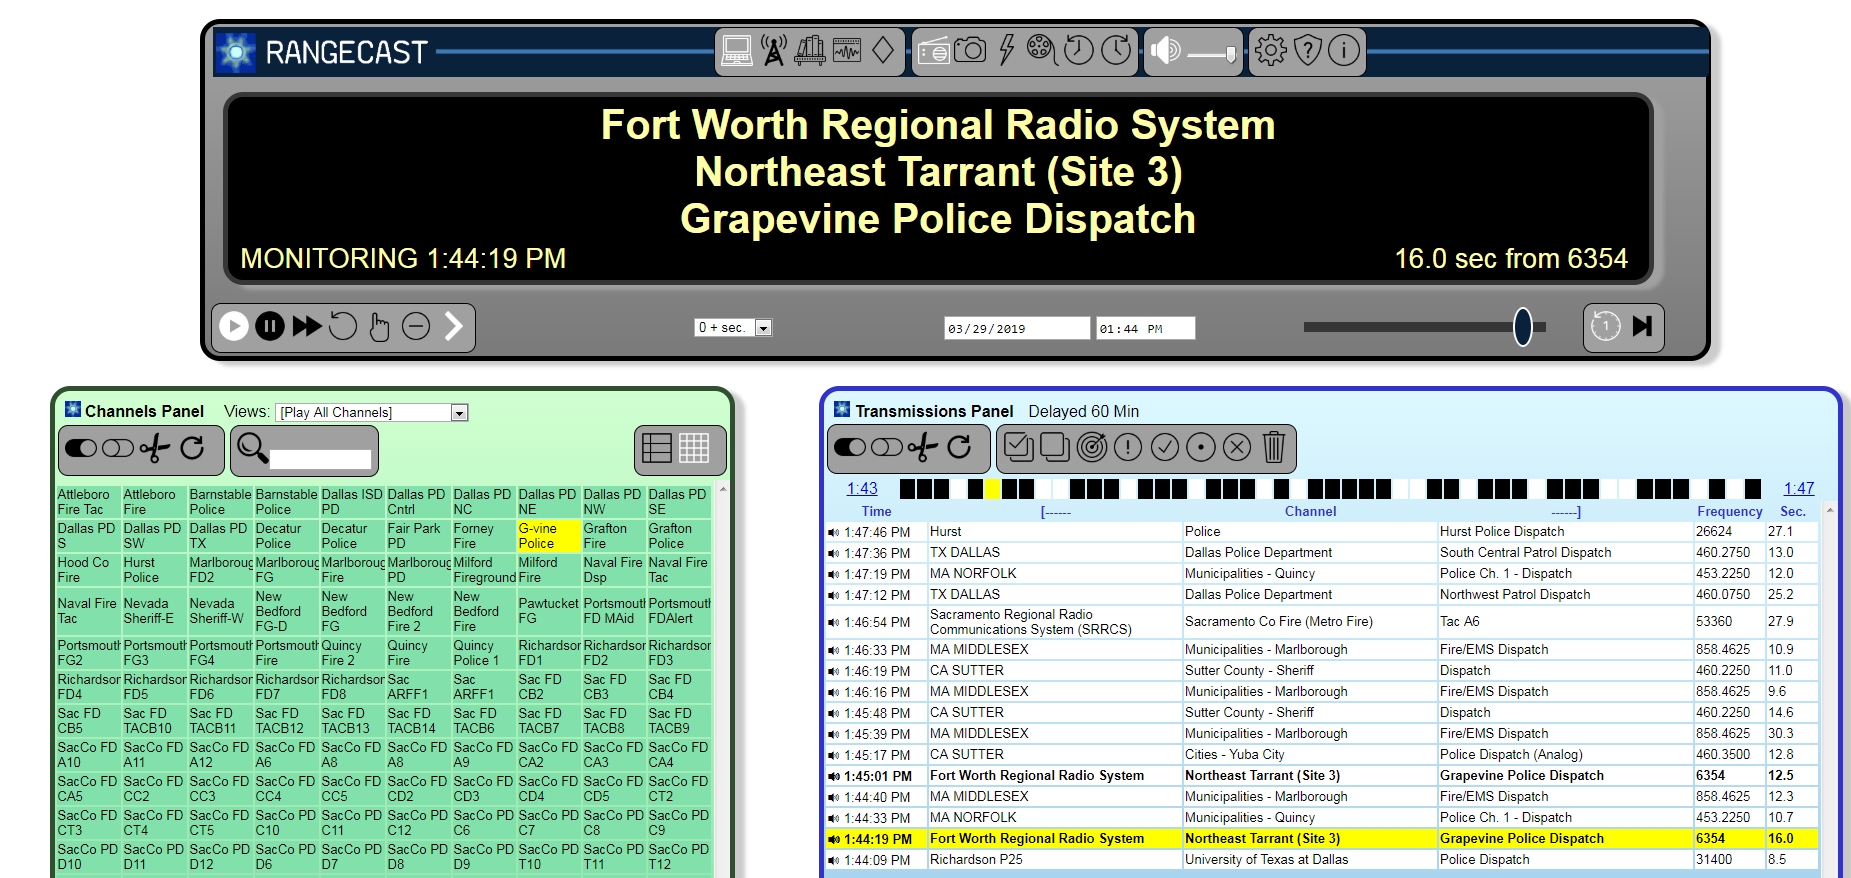This screenshot has width=1851, height=878.
Task: Click the target icon in Transmissions Panel
Action: 1091,447
